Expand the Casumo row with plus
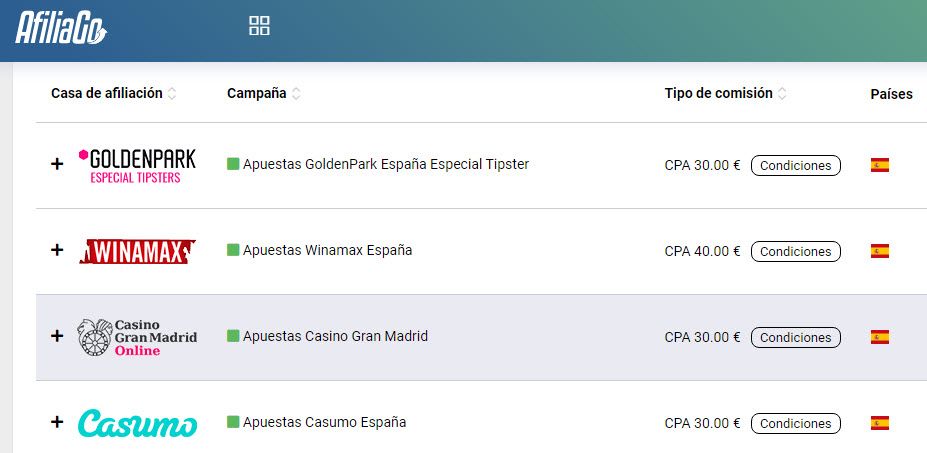The height and width of the screenshot is (453, 927). point(57,423)
